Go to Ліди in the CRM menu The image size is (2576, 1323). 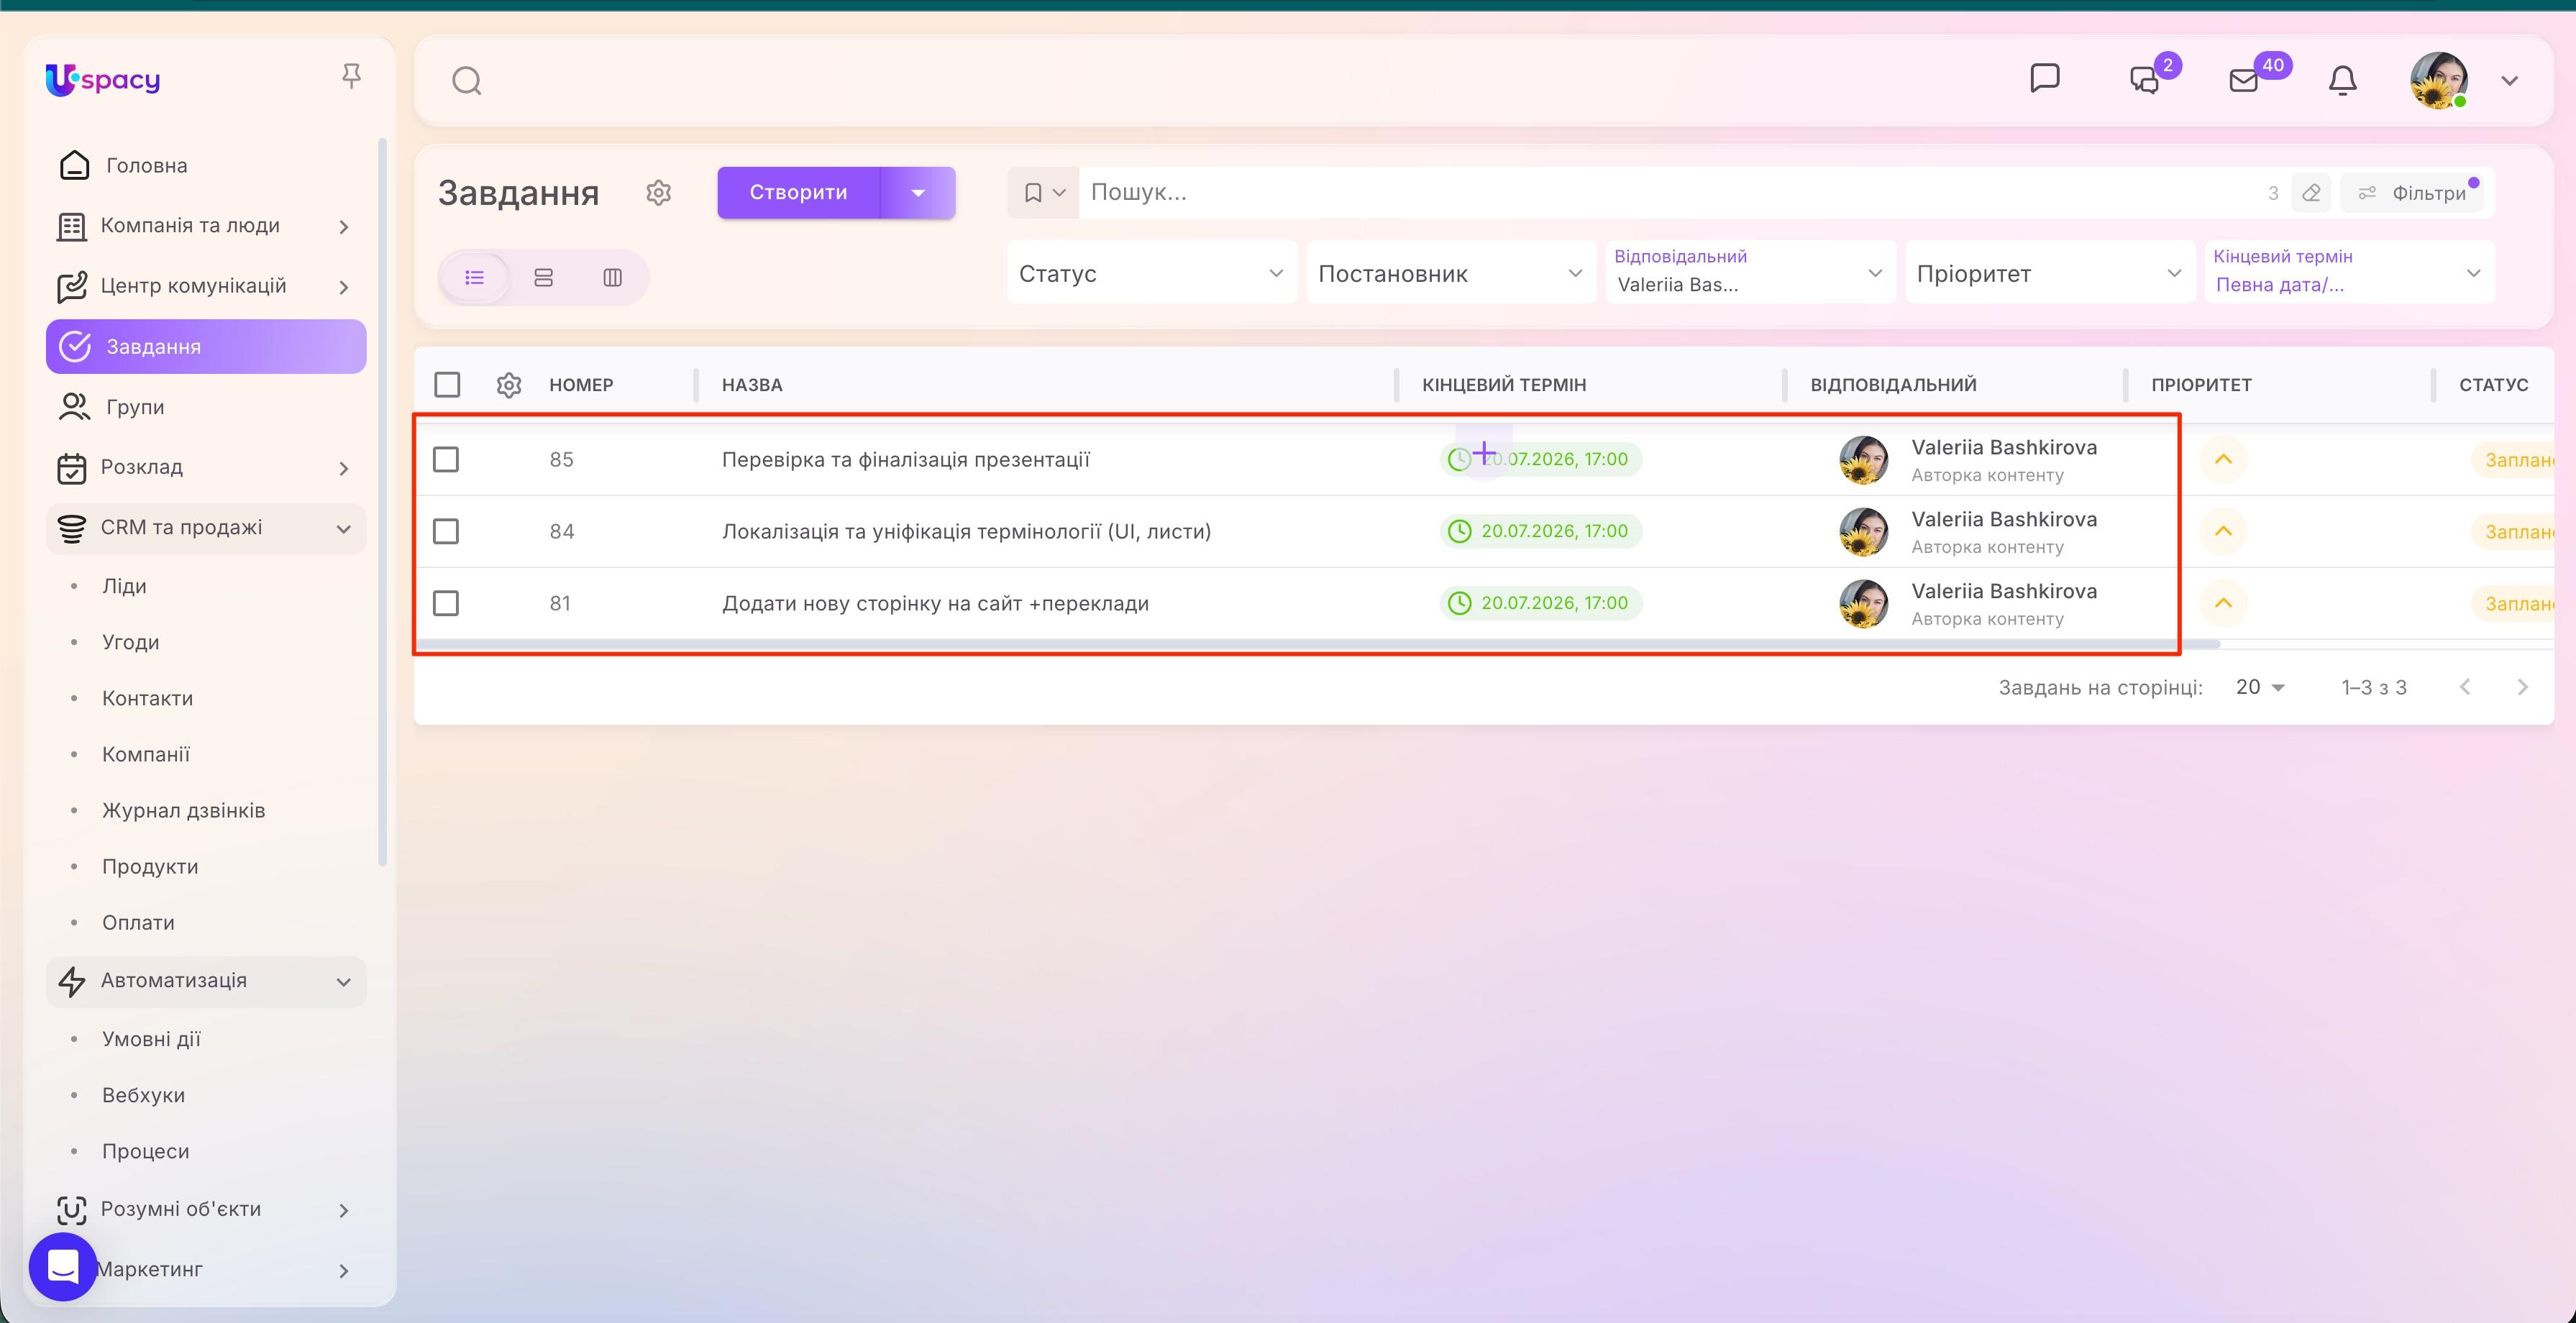pyautogui.click(x=124, y=586)
